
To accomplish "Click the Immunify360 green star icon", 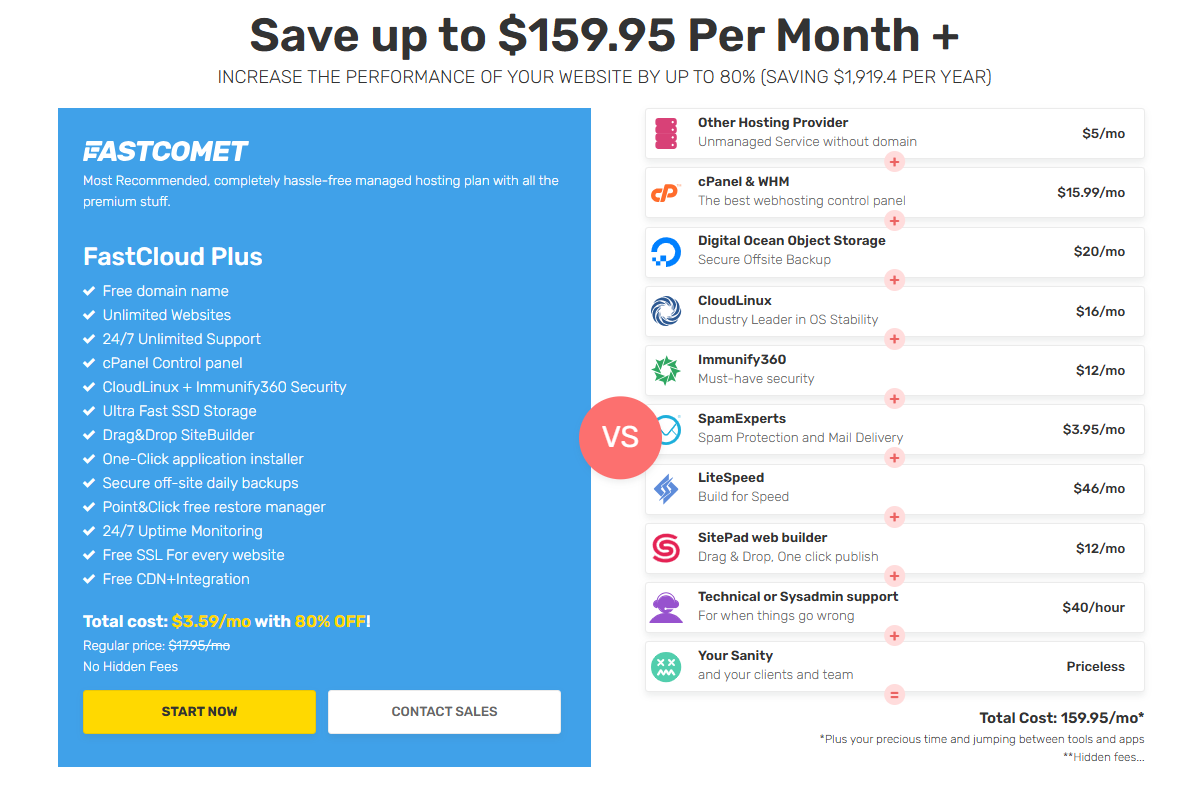I will tap(666, 370).
